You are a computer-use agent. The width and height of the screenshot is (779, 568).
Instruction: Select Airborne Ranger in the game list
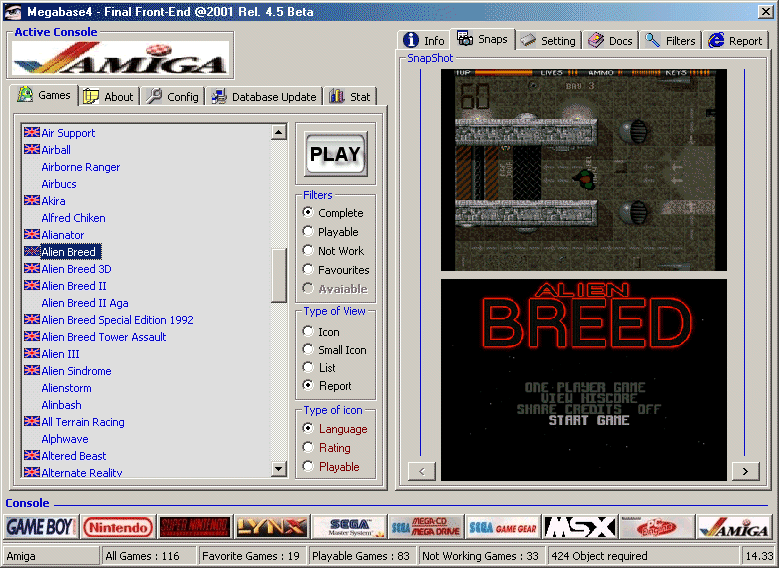[80, 167]
